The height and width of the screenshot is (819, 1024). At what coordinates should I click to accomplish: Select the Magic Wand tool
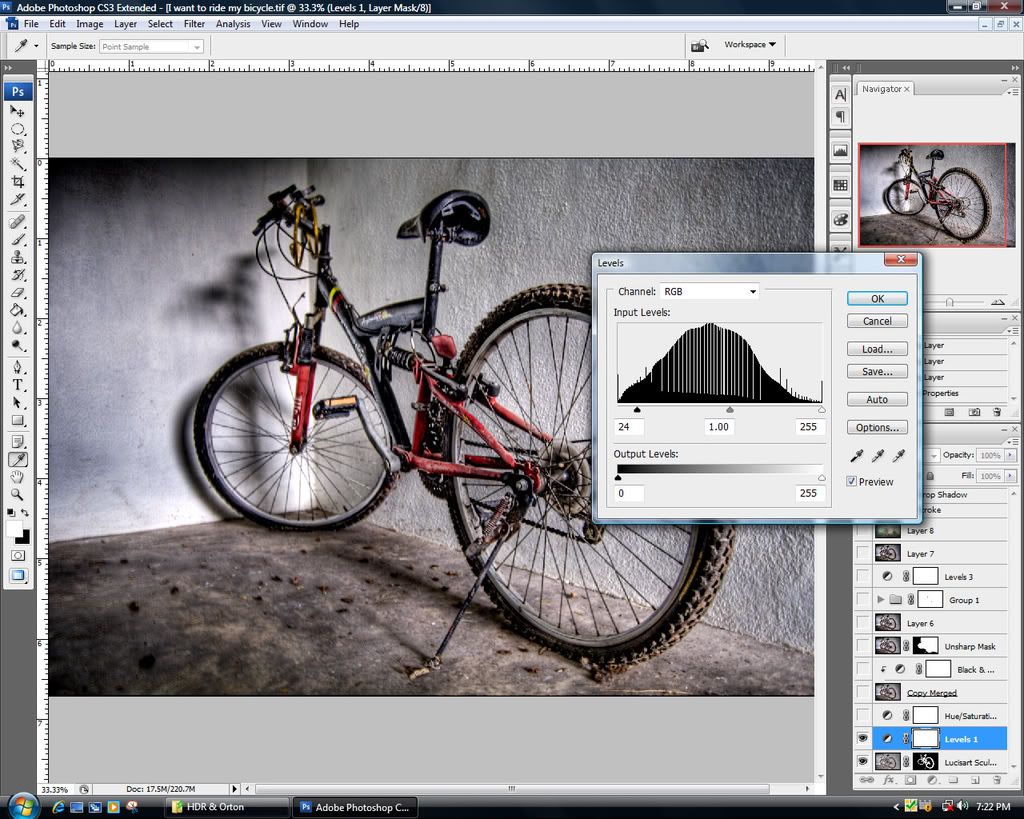(18, 163)
